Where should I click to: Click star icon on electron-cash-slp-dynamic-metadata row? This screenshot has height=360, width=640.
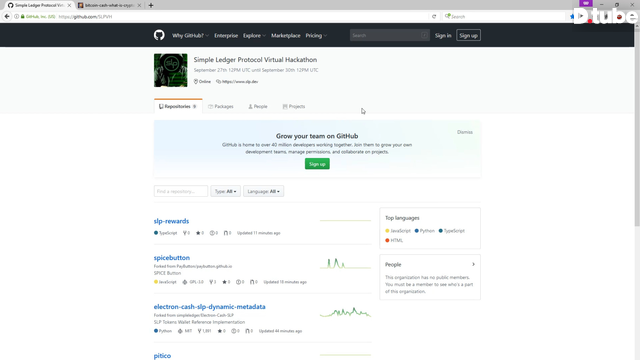220,331
